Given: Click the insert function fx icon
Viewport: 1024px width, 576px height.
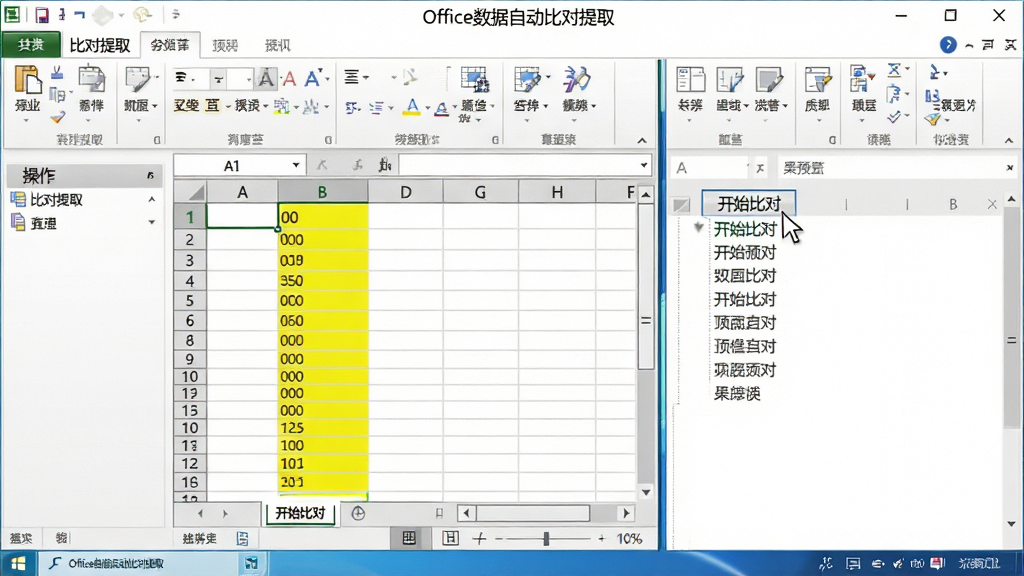Looking at the screenshot, I should (x=385, y=165).
